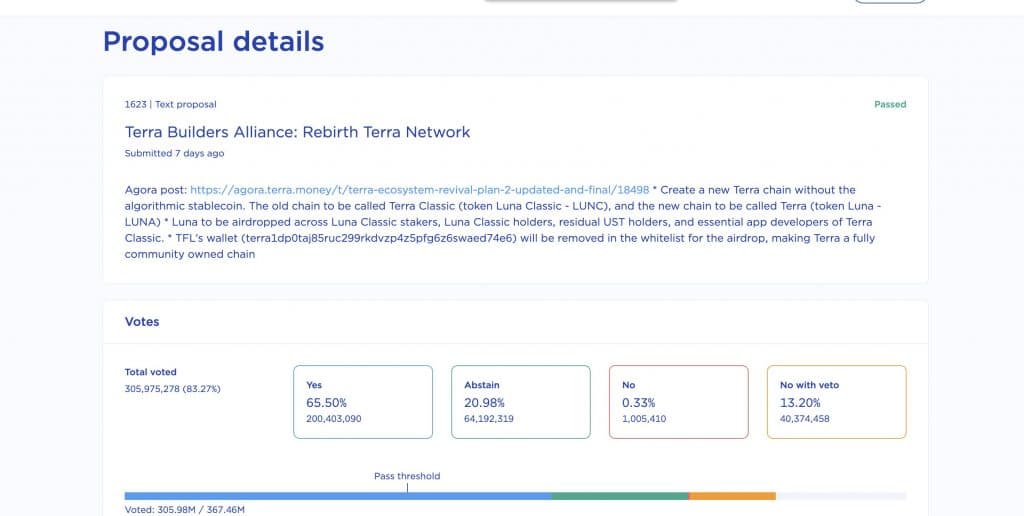The image size is (1024, 516).
Task: Click the outlined button at top right
Action: 889,2
